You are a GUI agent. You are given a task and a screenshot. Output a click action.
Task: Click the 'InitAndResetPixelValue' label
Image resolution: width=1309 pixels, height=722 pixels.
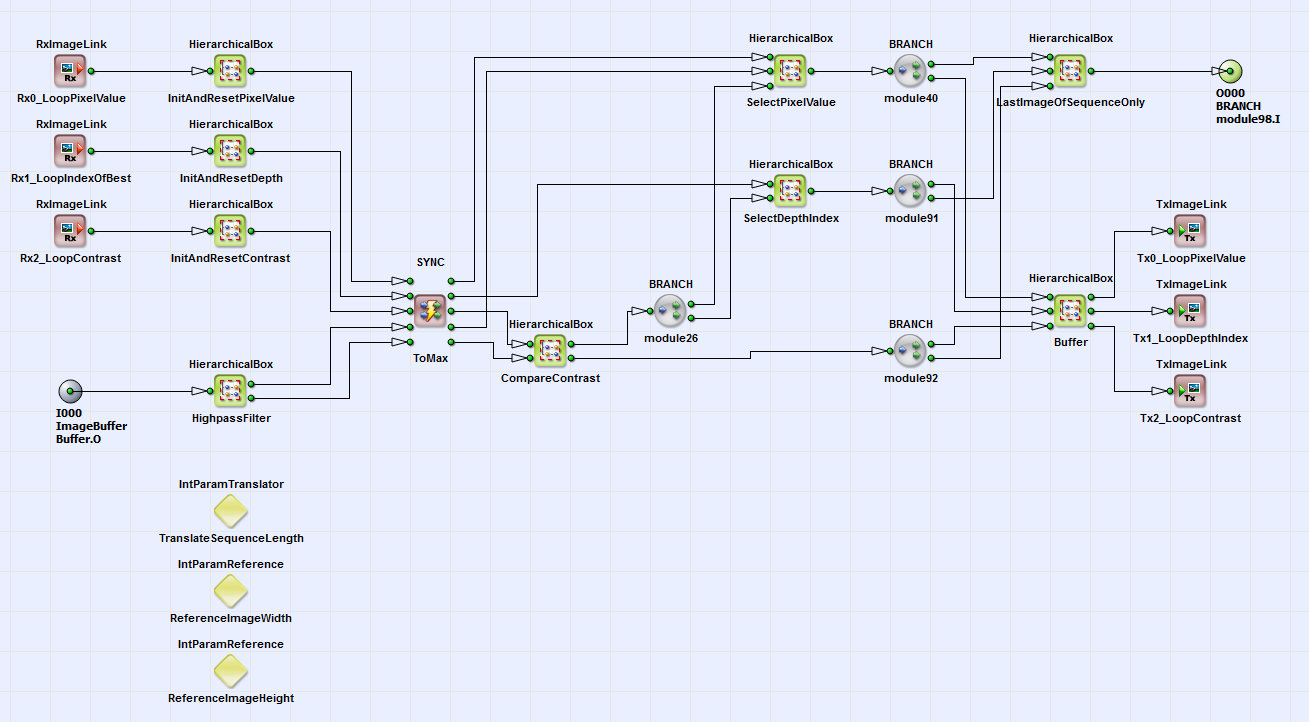[231, 99]
